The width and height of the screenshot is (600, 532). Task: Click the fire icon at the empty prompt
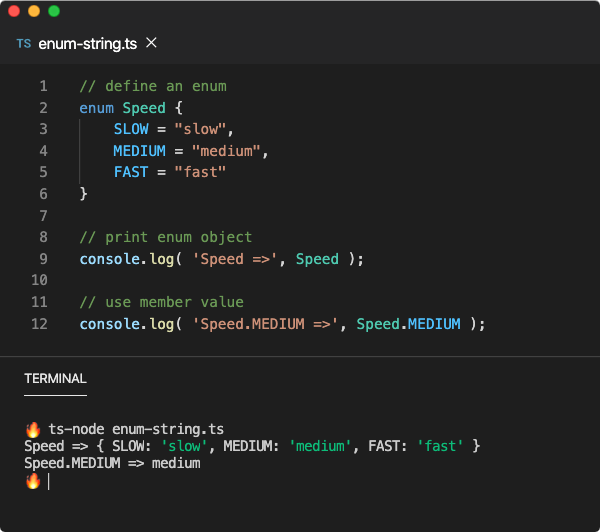coord(33,481)
